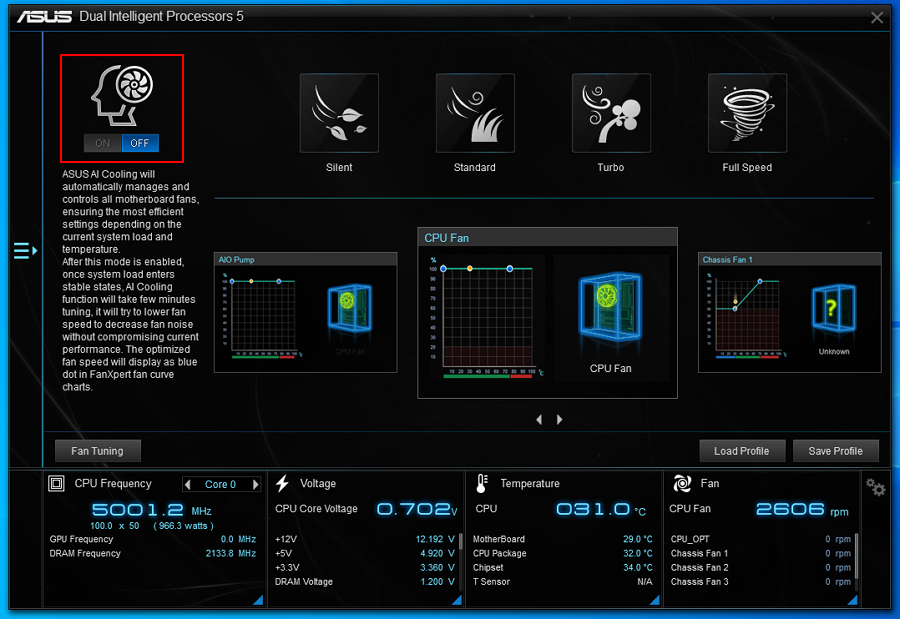Image resolution: width=900 pixels, height=619 pixels.
Task: Click the 966.3 watts value
Action: click(x=184, y=525)
